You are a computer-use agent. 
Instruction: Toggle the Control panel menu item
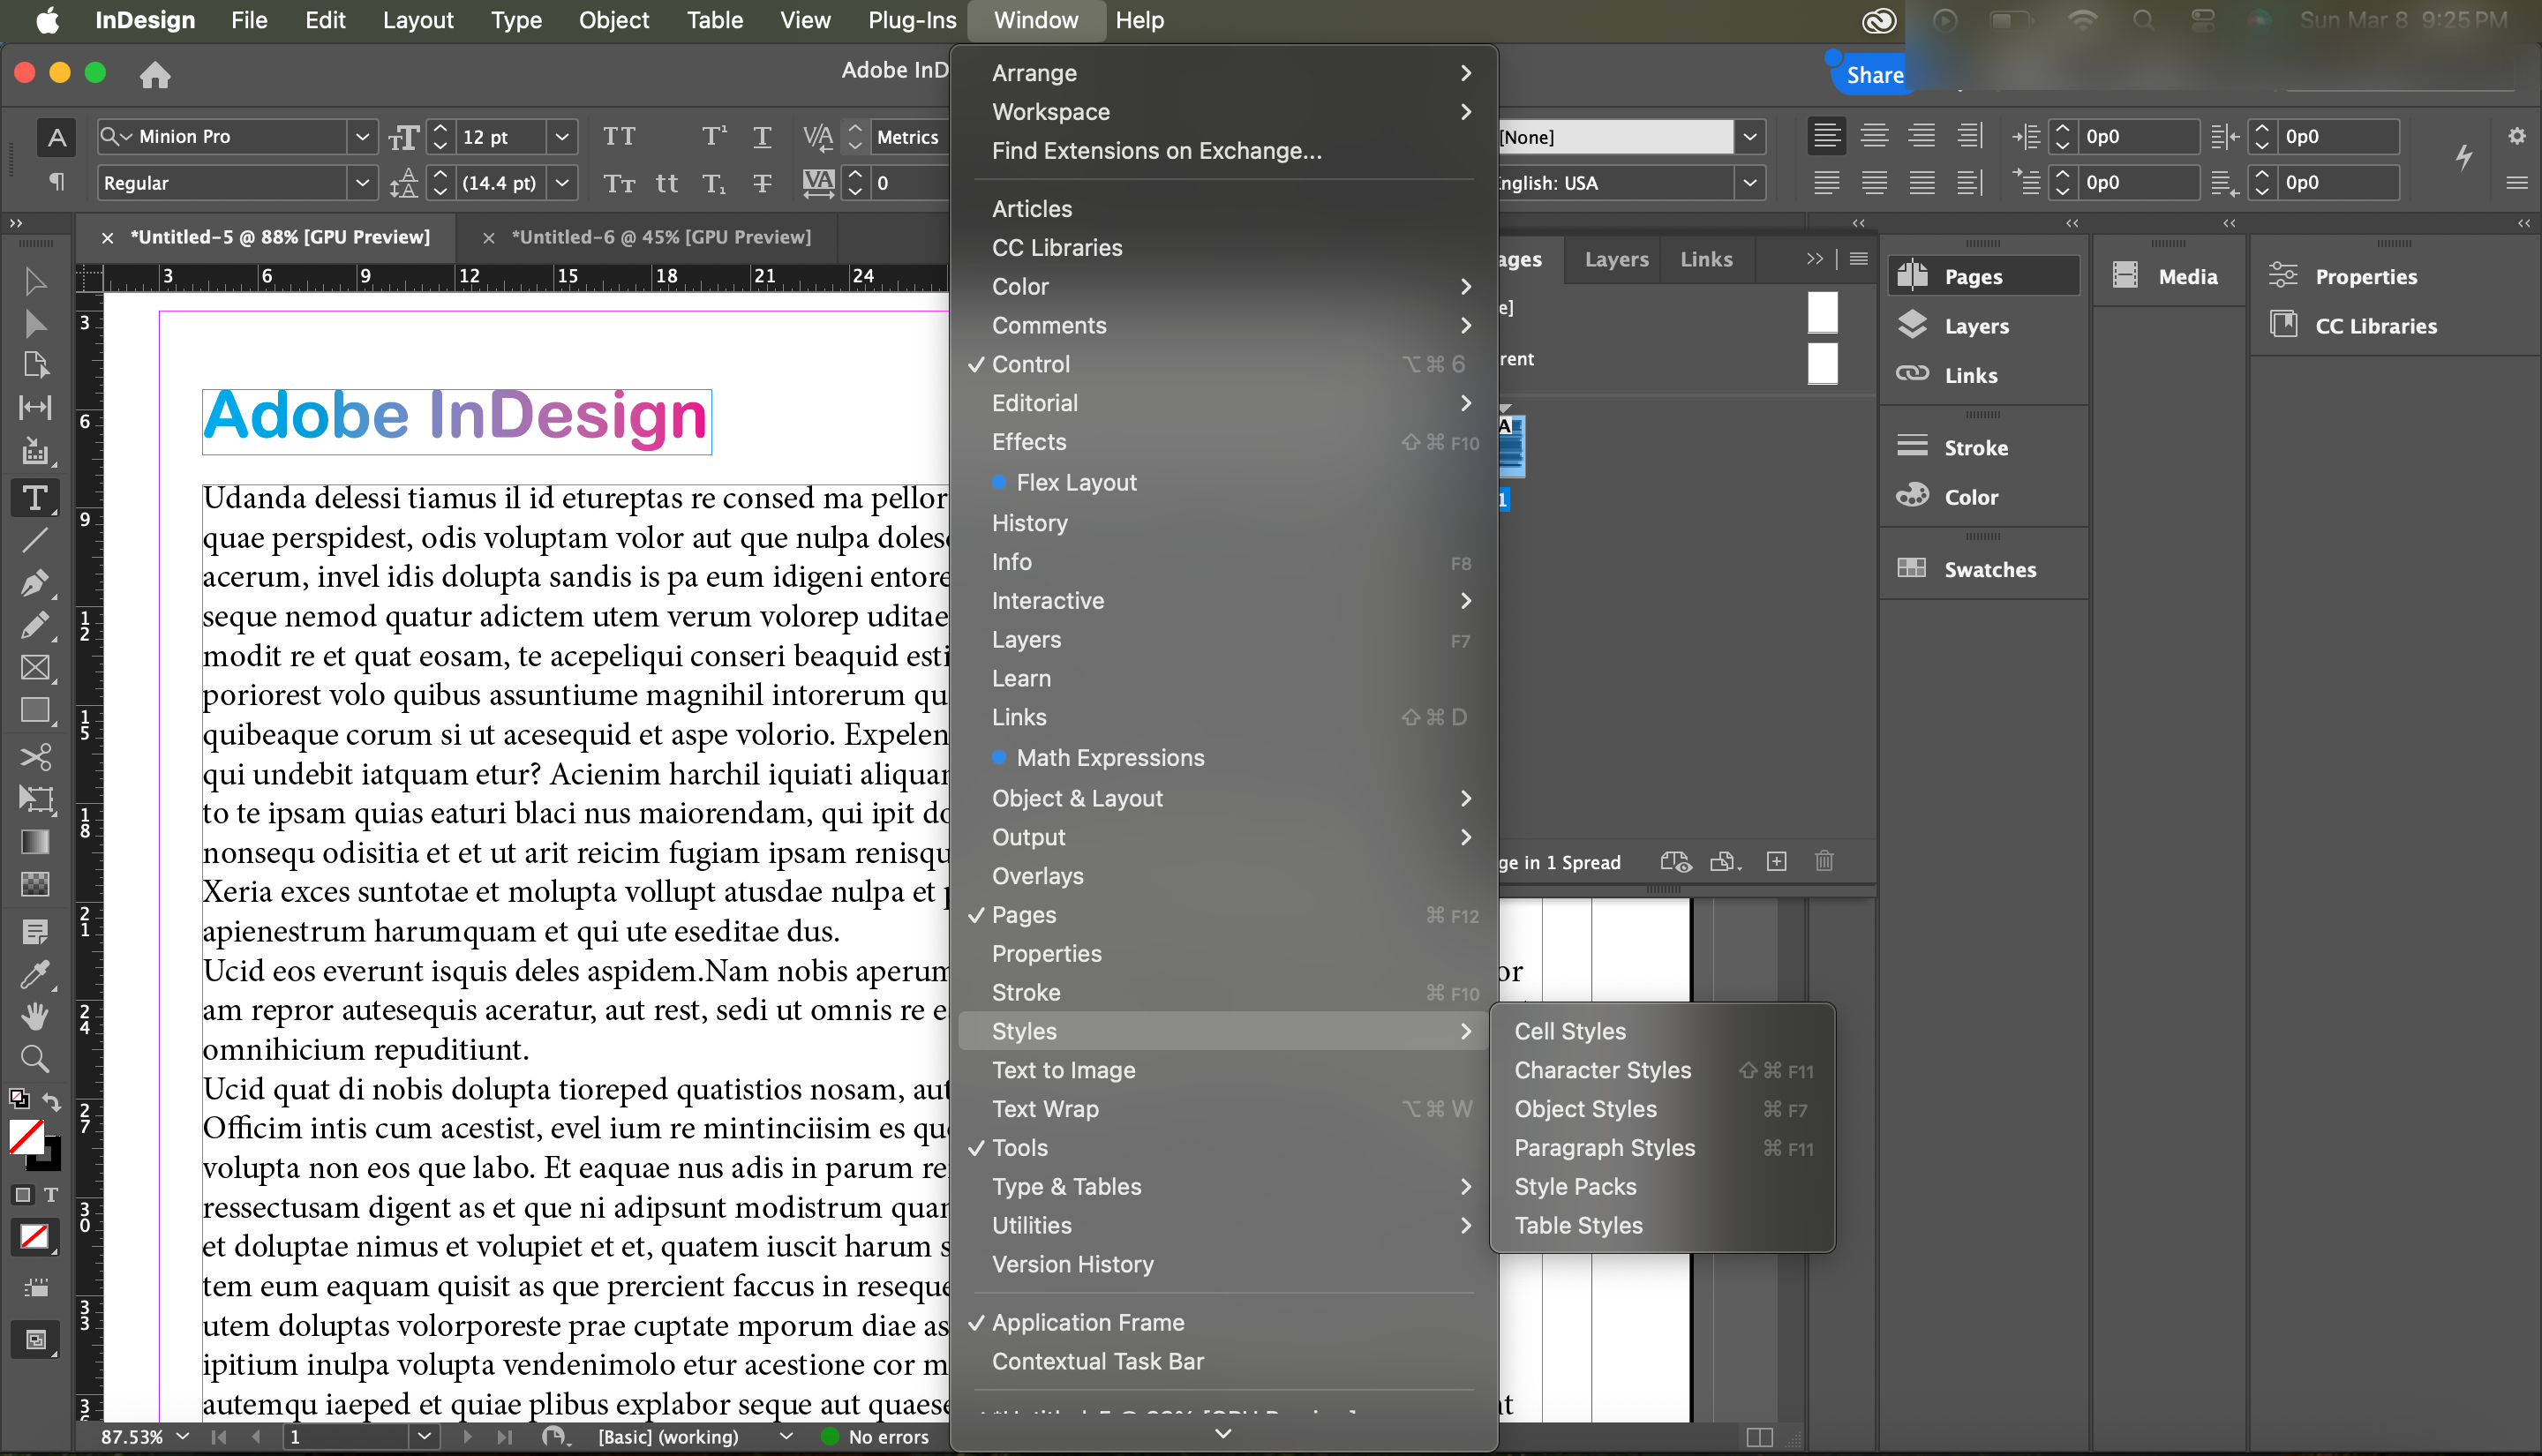point(1030,364)
